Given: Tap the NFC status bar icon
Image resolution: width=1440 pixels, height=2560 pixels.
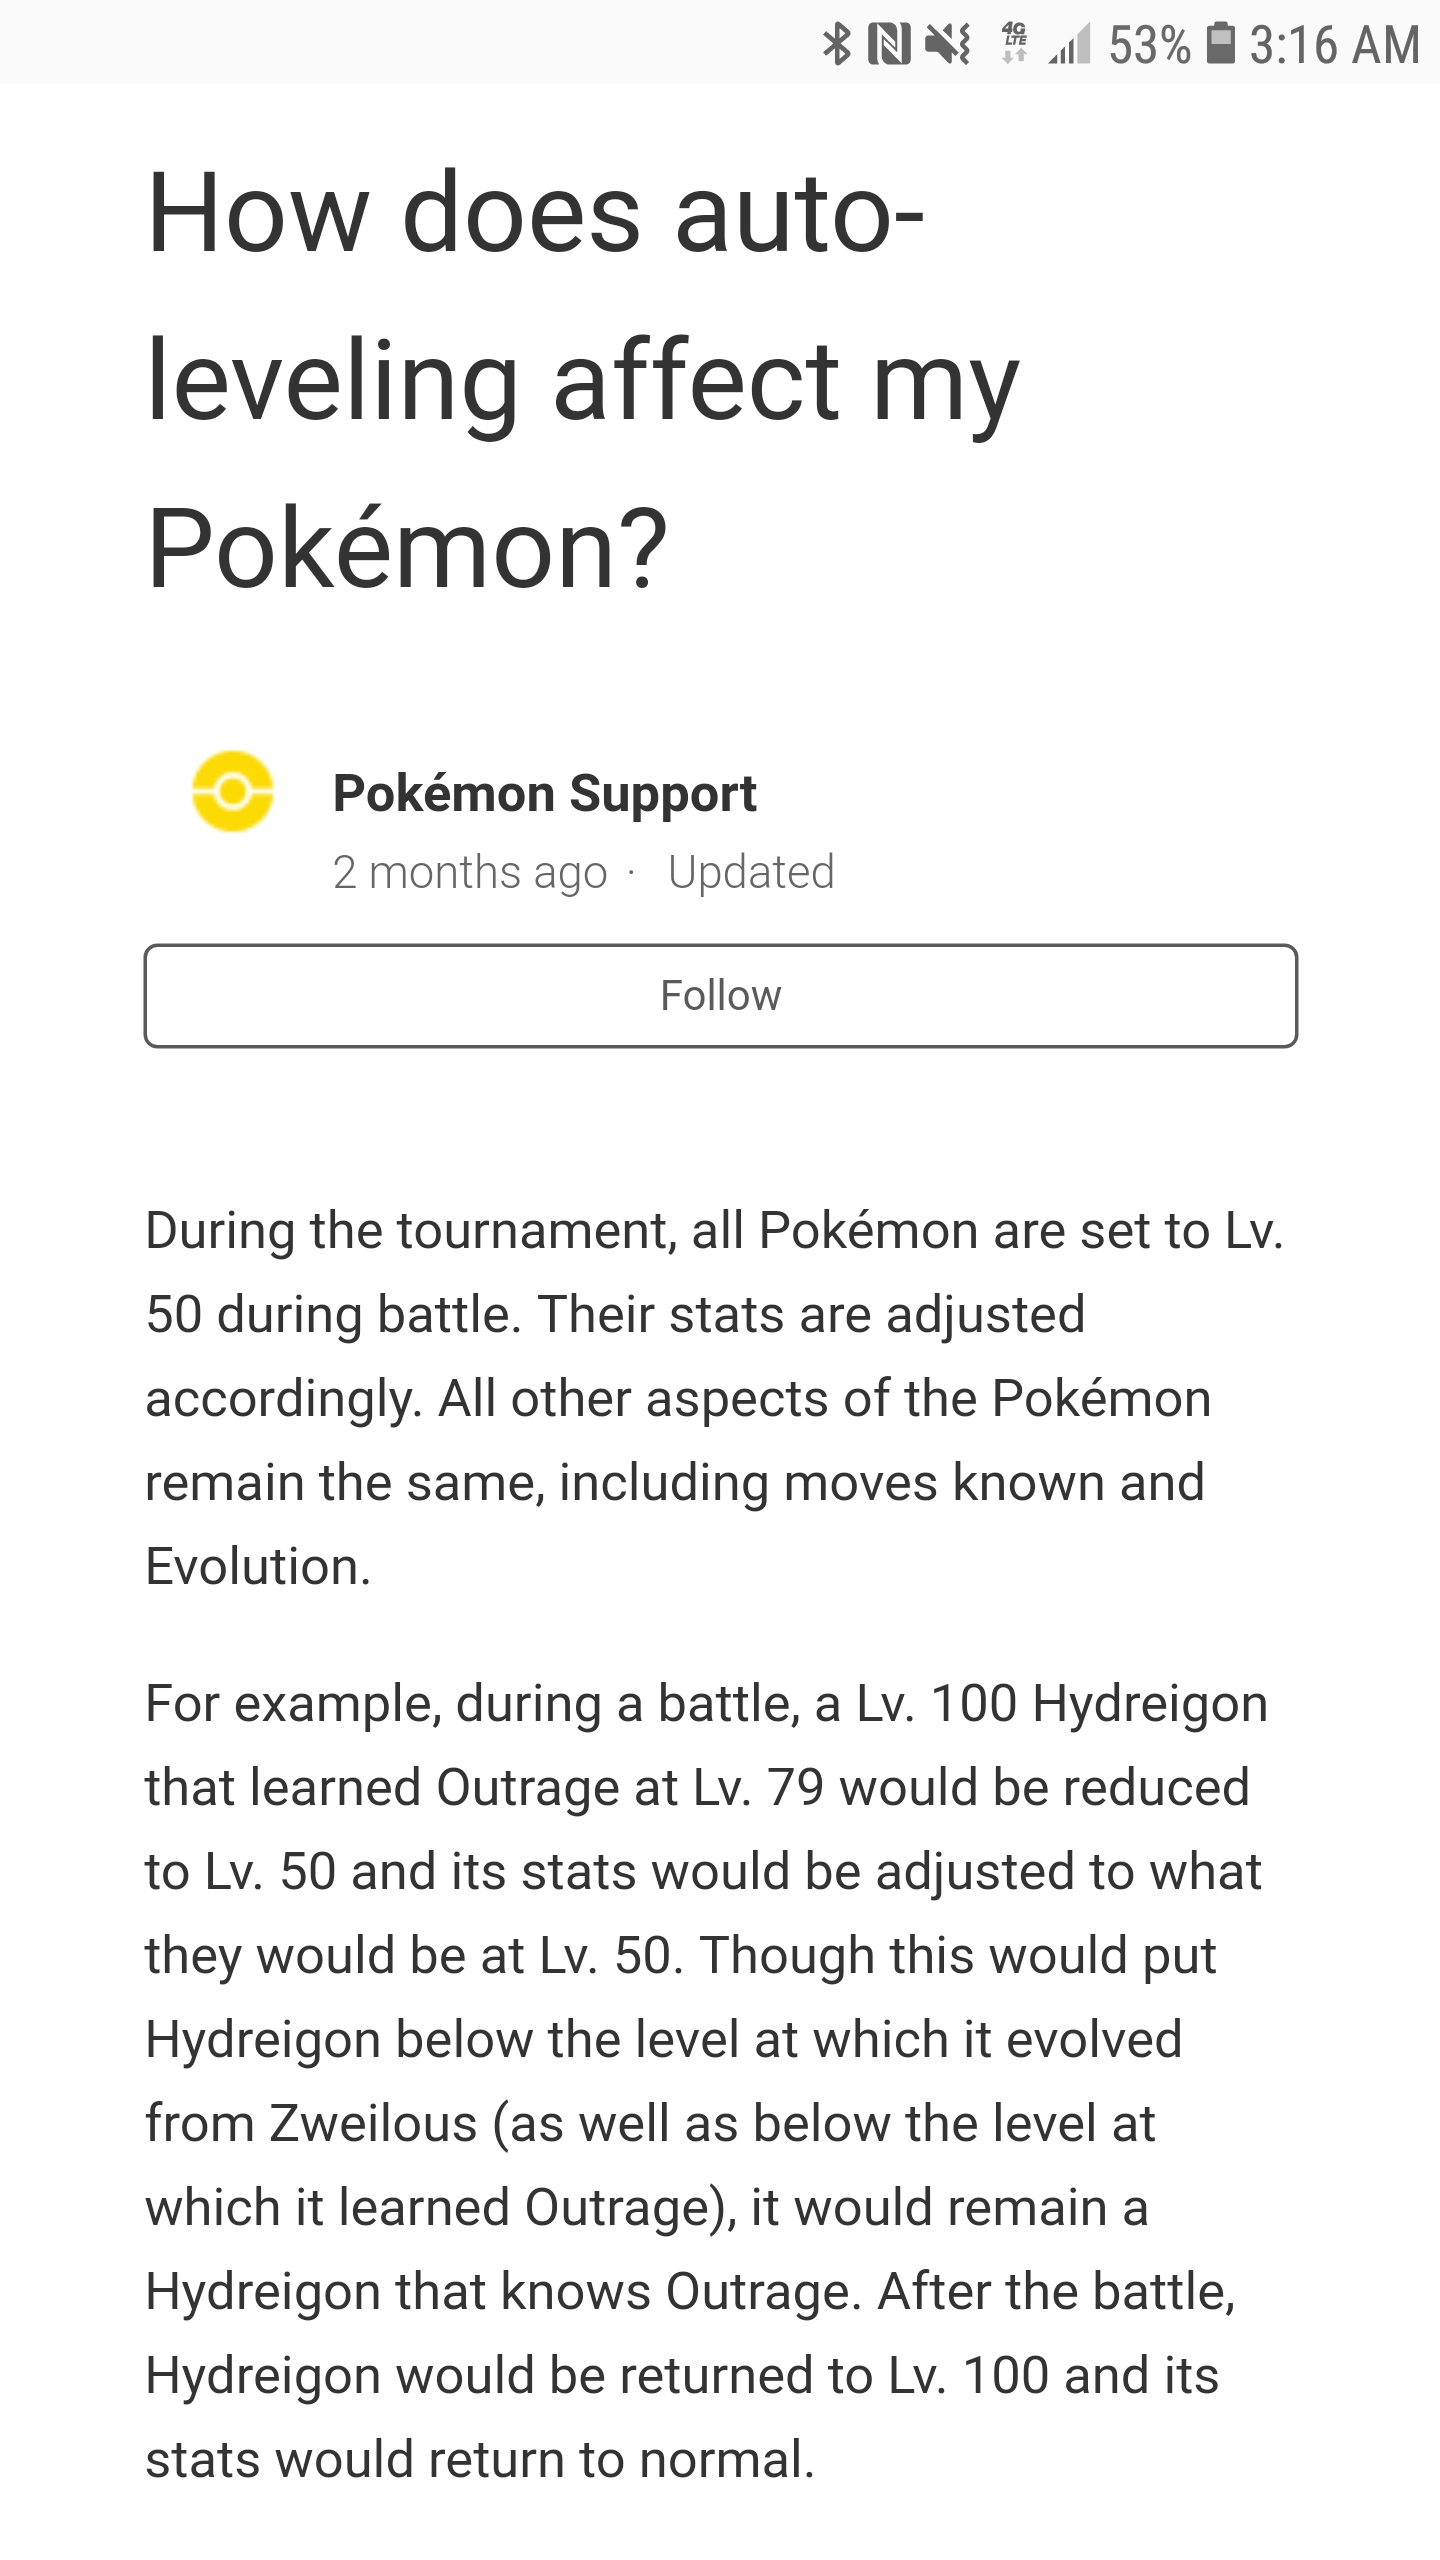Looking at the screenshot, I should (889, 45).
